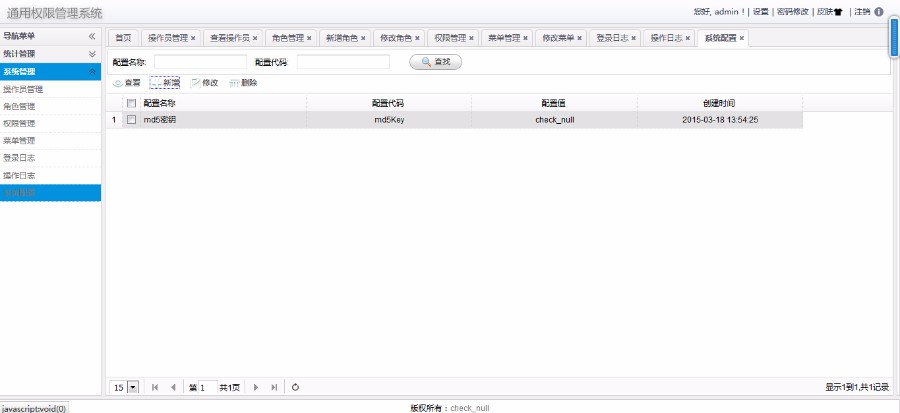
Task: Open the page size dropdown showing 15
Action: pyautogui.click(x=133, y=388)
